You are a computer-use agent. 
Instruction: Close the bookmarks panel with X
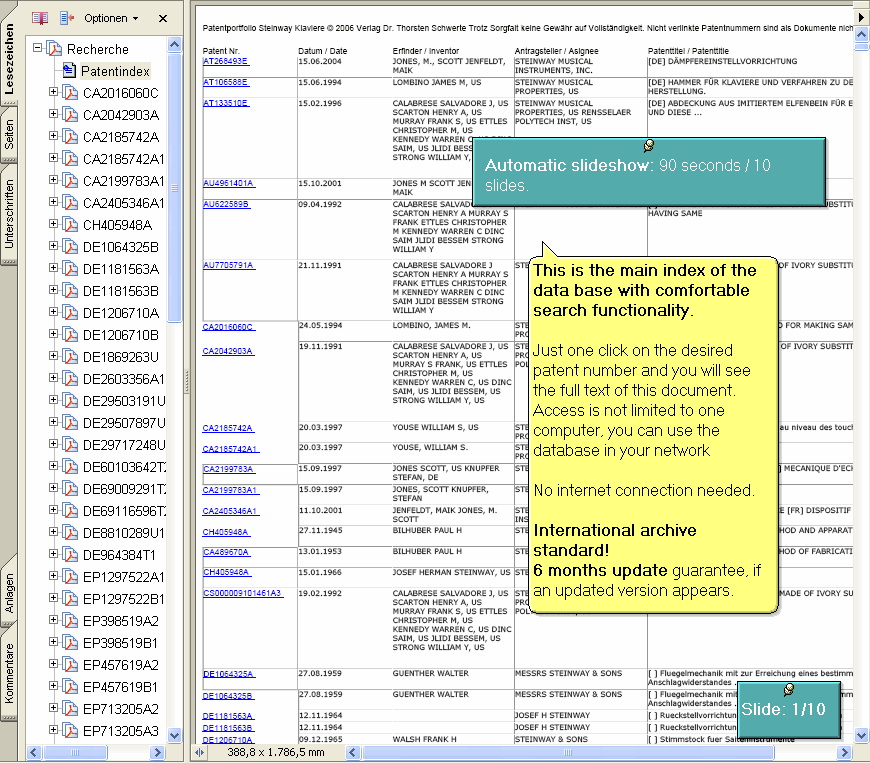coord(163,18)
